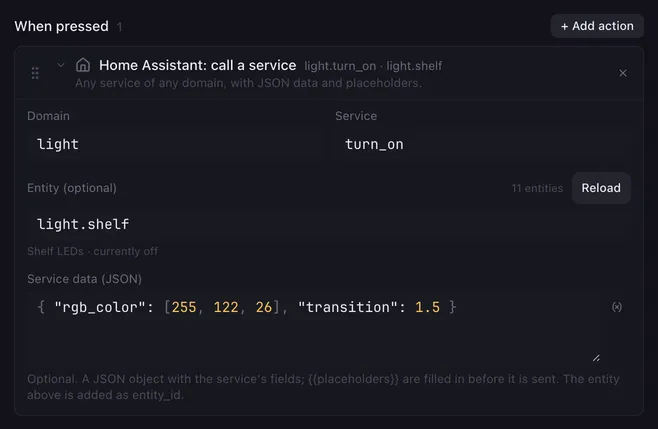Click the Entity (optional) label

point(72,188)
